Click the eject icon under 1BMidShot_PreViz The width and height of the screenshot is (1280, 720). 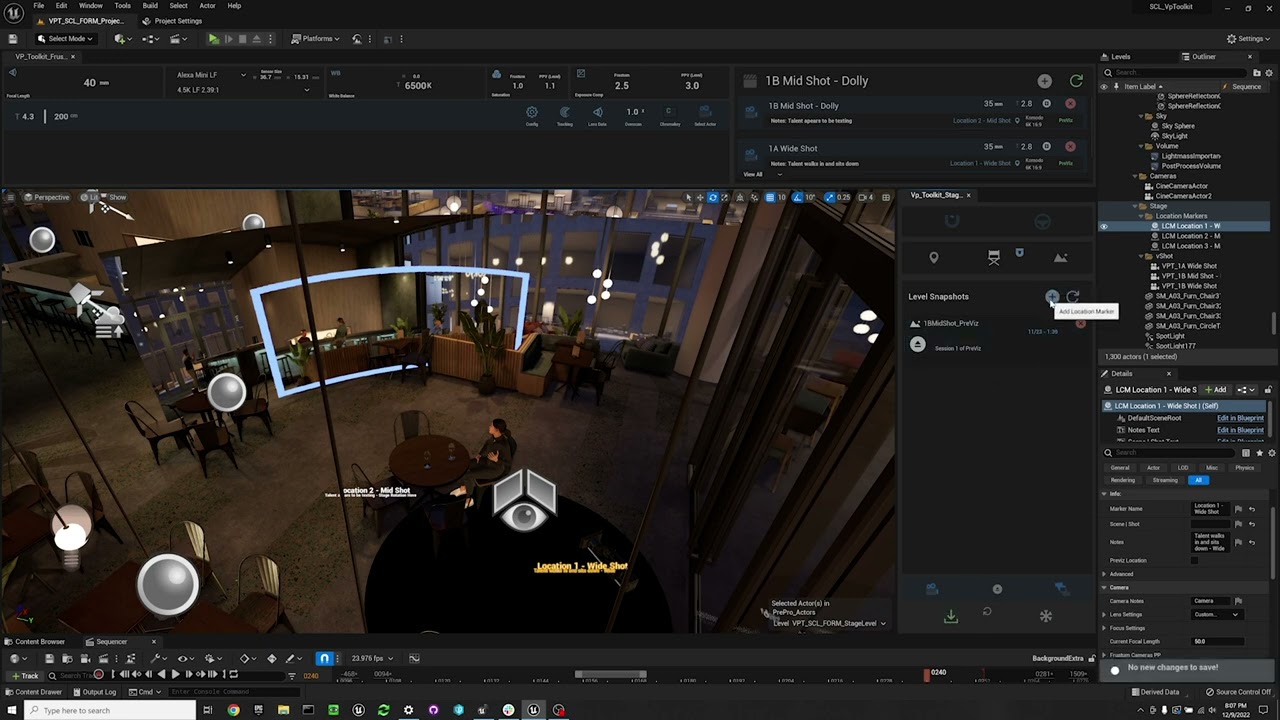coord(918,344)
